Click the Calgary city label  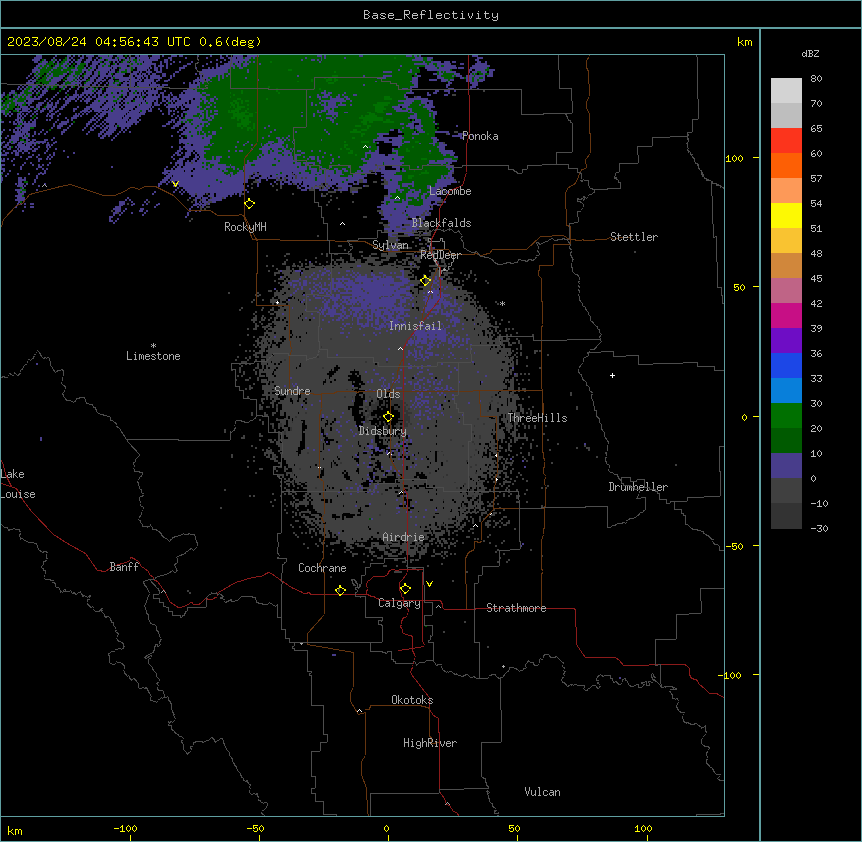tap(399, 603)
